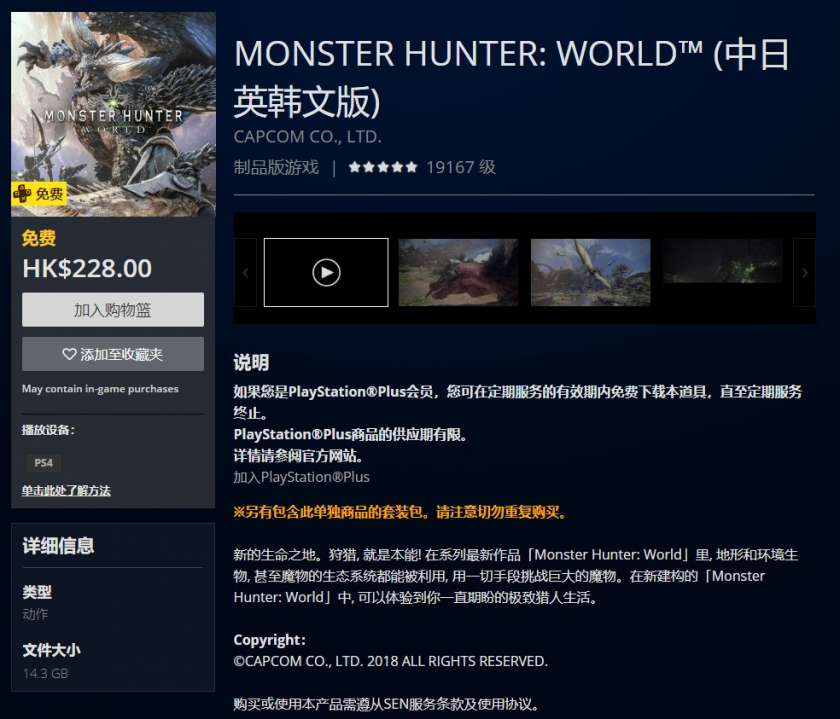Click the 19167 级 rating count

coord(461,167)
